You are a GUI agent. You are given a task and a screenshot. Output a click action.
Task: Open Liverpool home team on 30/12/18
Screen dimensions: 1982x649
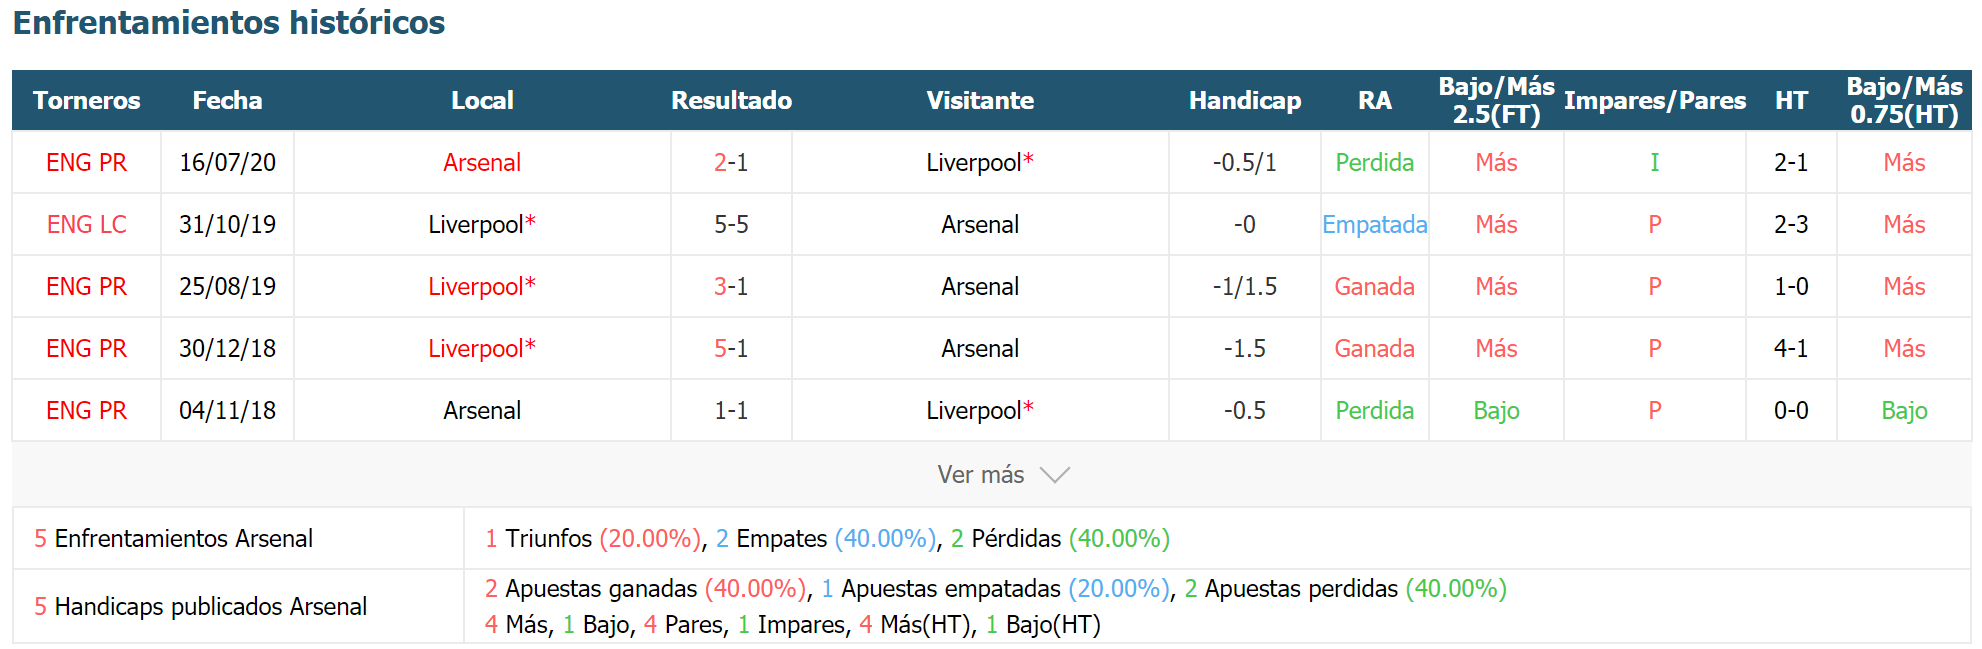pyautogui.click(x=482, y=348)
